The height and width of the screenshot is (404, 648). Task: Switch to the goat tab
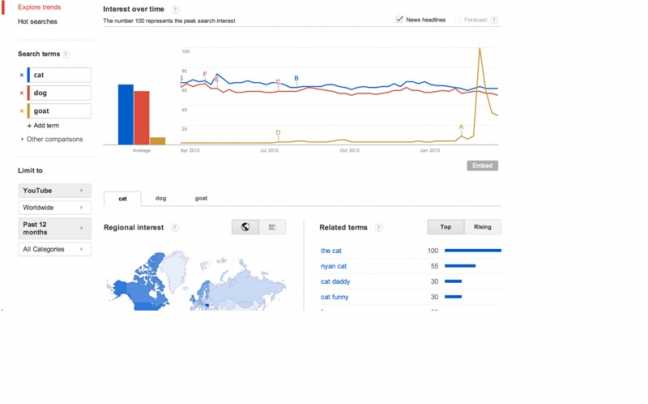(x=201, y=198)
